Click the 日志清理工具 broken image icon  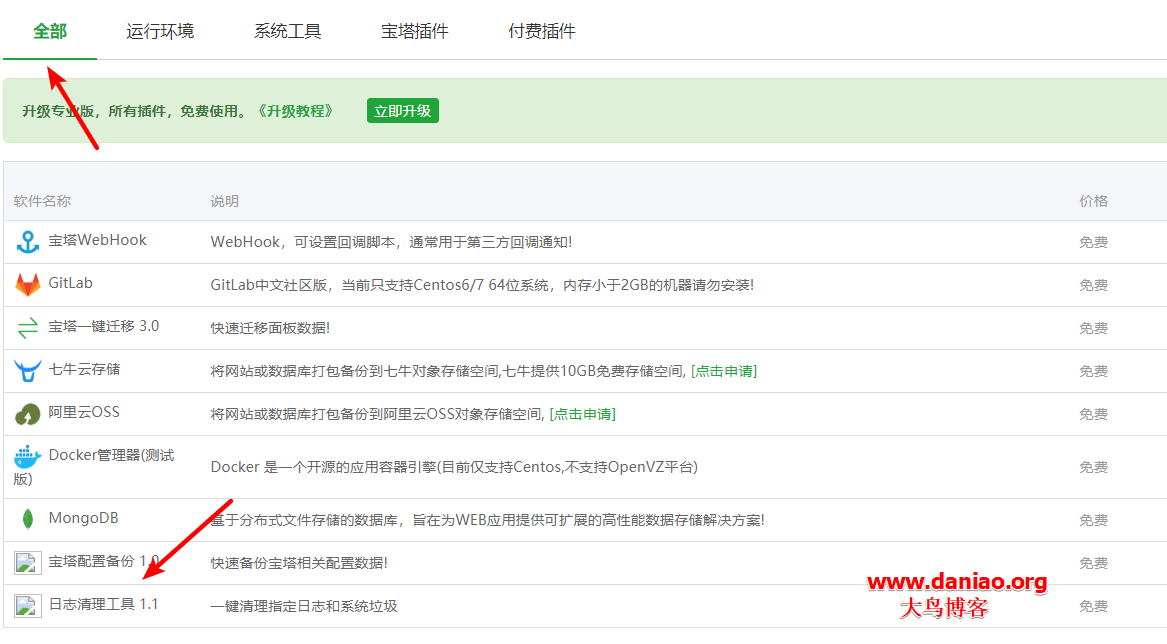pyautogui.click(x=28, y=605)
